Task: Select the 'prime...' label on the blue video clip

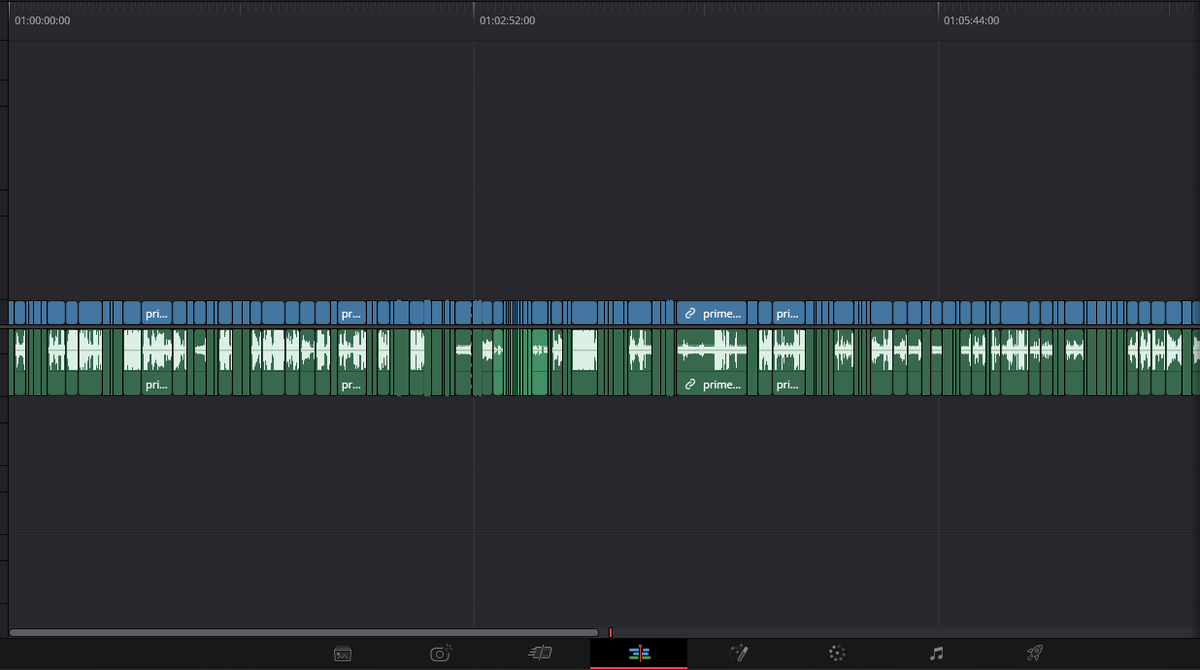Action: pyautogui.click(x=722, y=314)
